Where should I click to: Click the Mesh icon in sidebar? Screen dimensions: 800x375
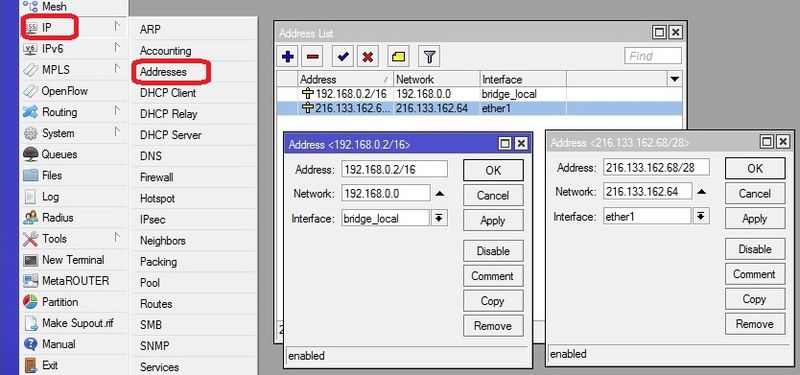31,7
